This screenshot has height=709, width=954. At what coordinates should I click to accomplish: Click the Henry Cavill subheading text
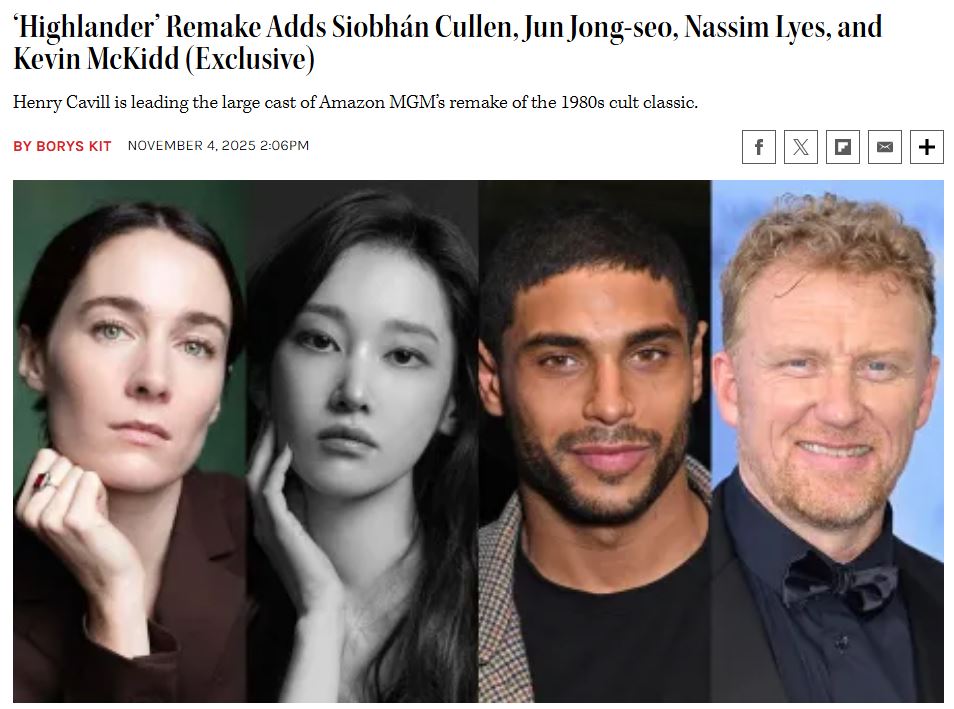click(x=355, y=102)
